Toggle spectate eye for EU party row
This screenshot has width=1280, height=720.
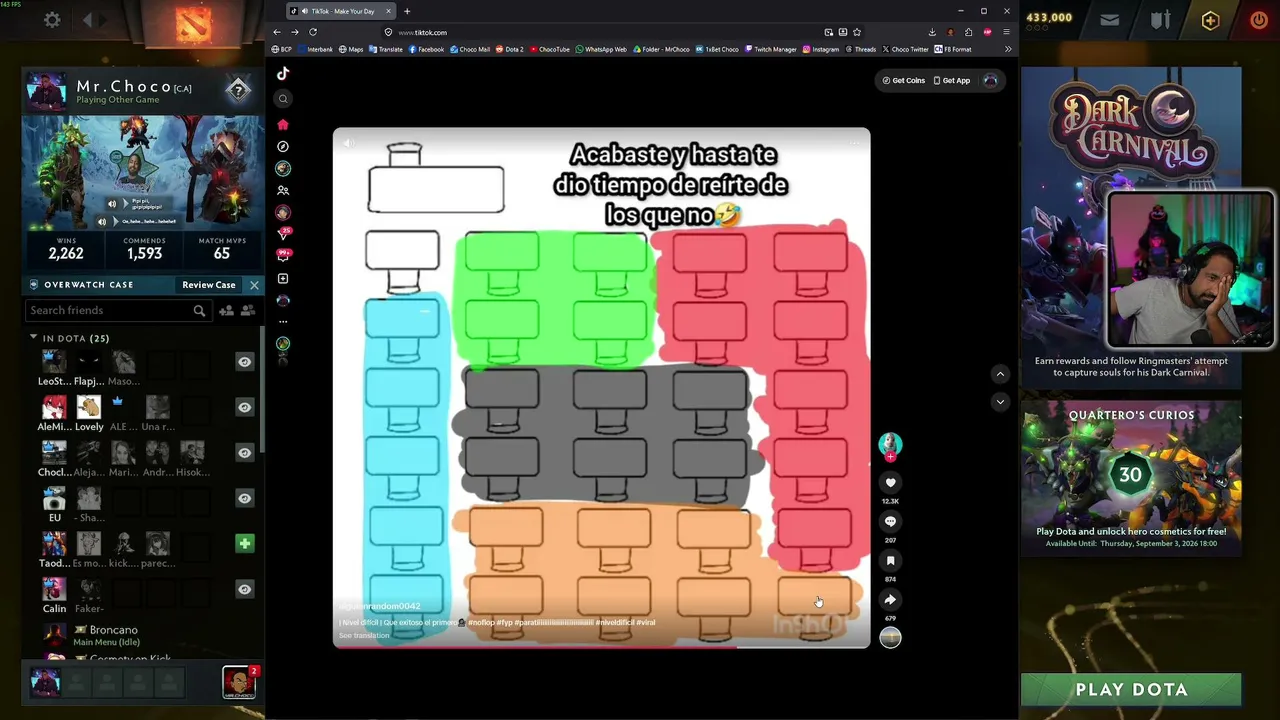pyautogui.click(x=244, y=498)
